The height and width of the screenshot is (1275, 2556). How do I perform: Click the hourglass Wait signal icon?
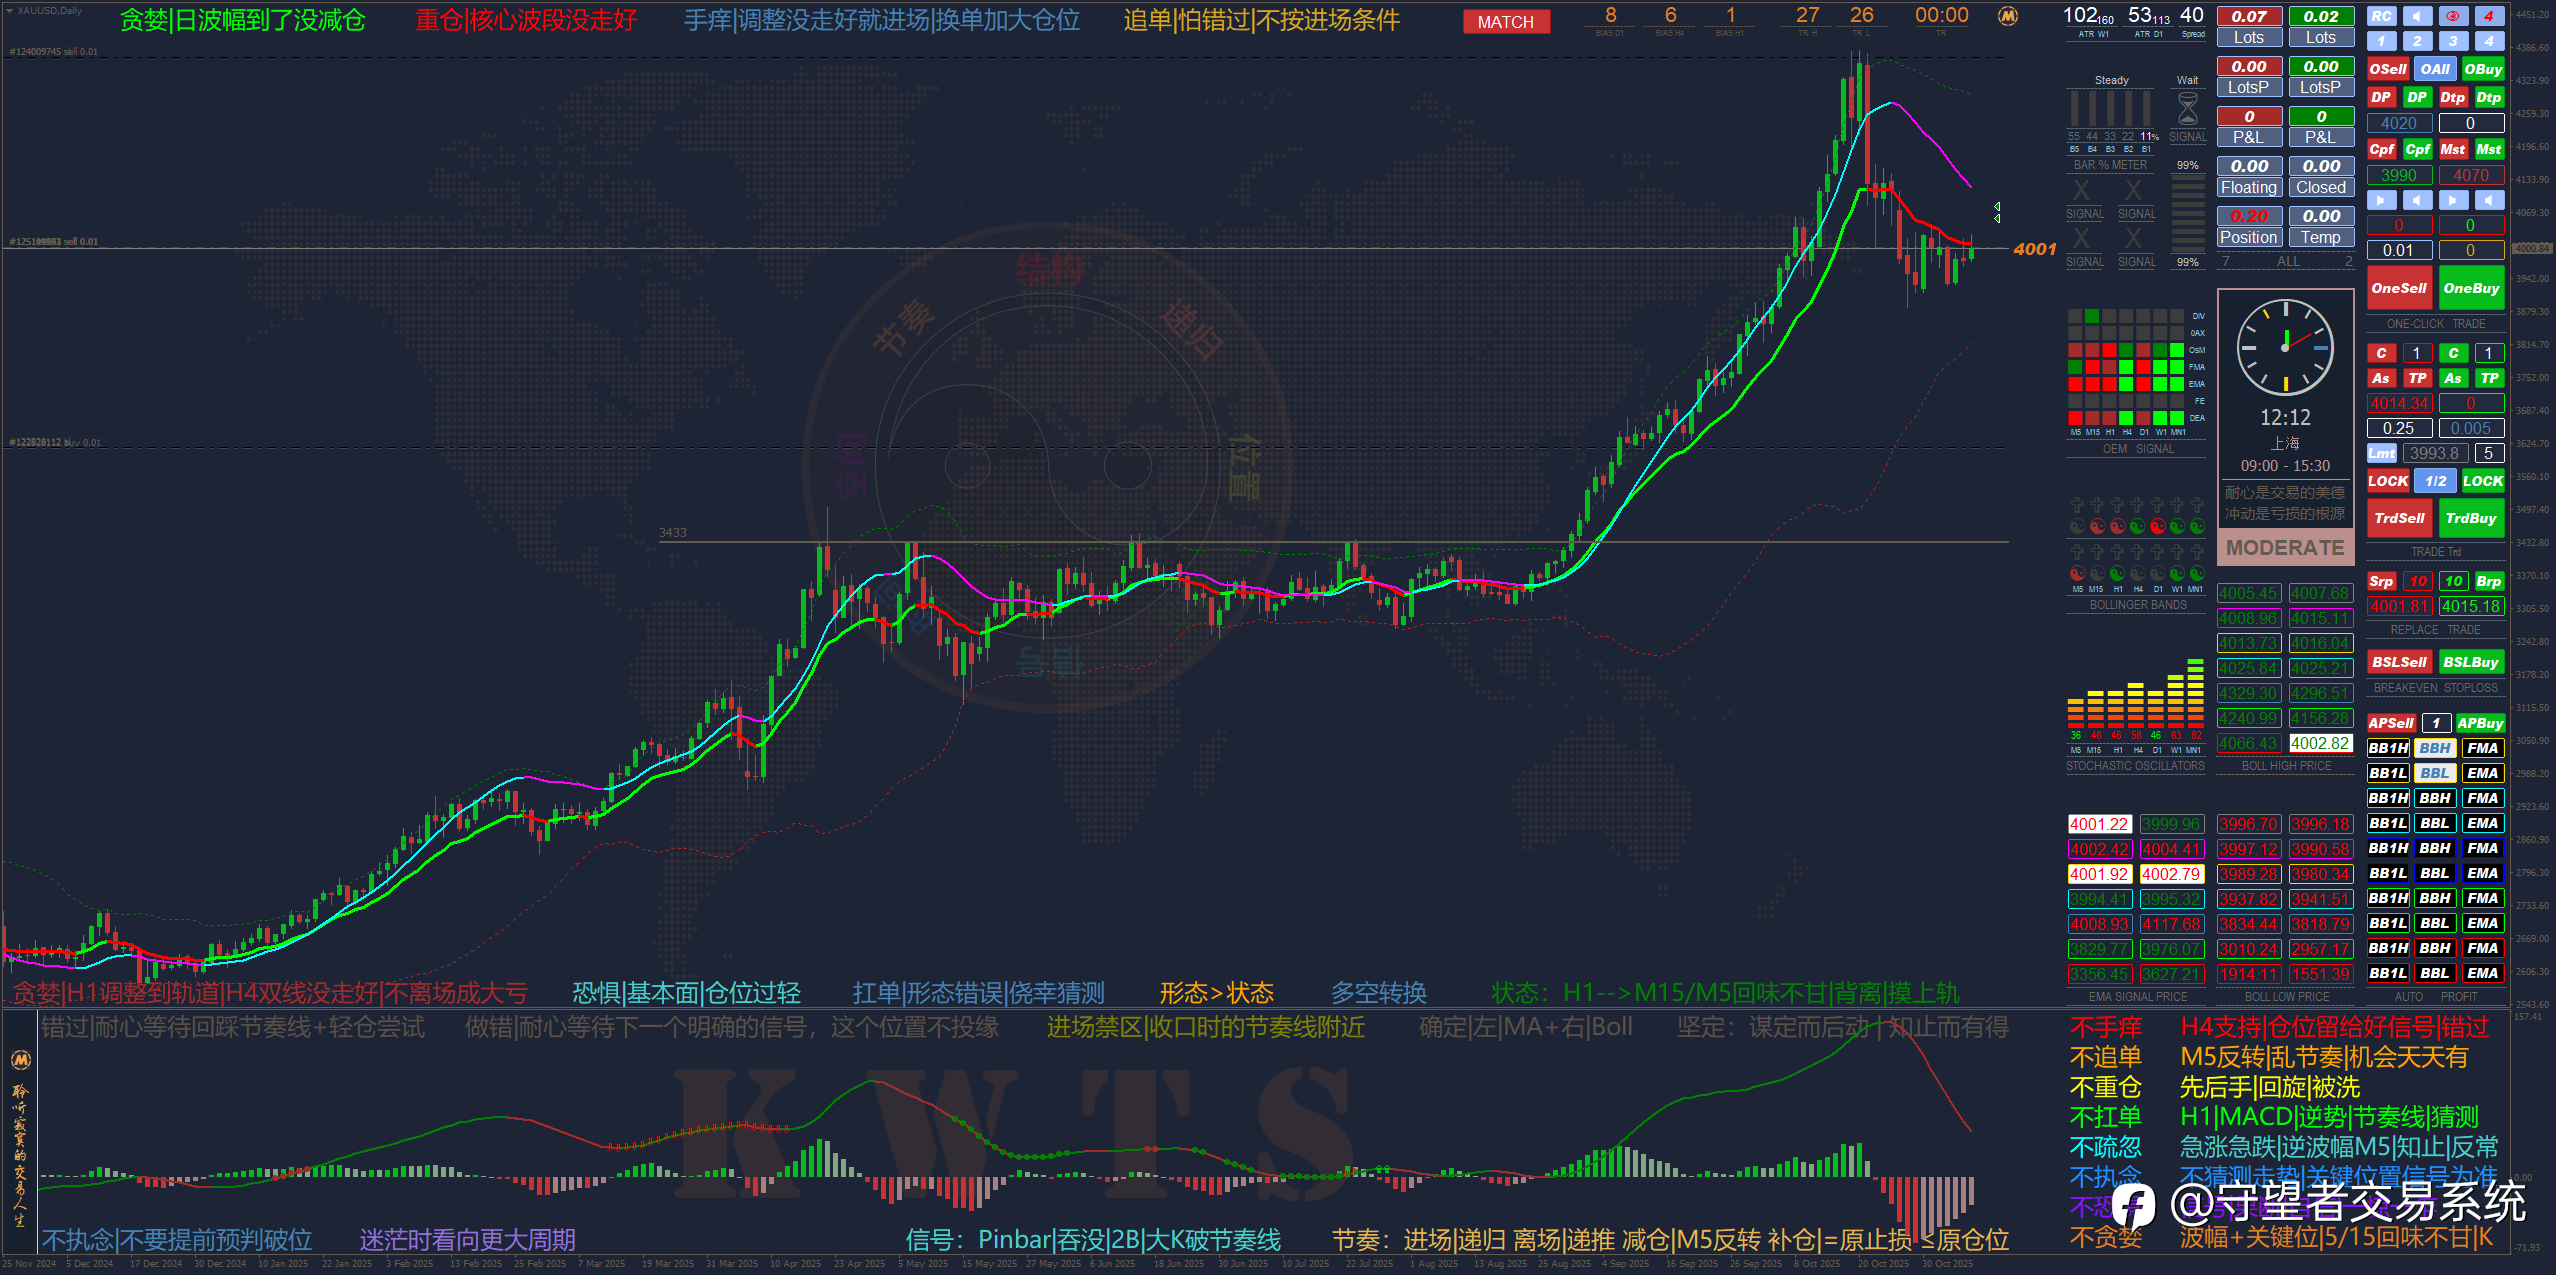pyautogui.click(x=2188, y=108)
